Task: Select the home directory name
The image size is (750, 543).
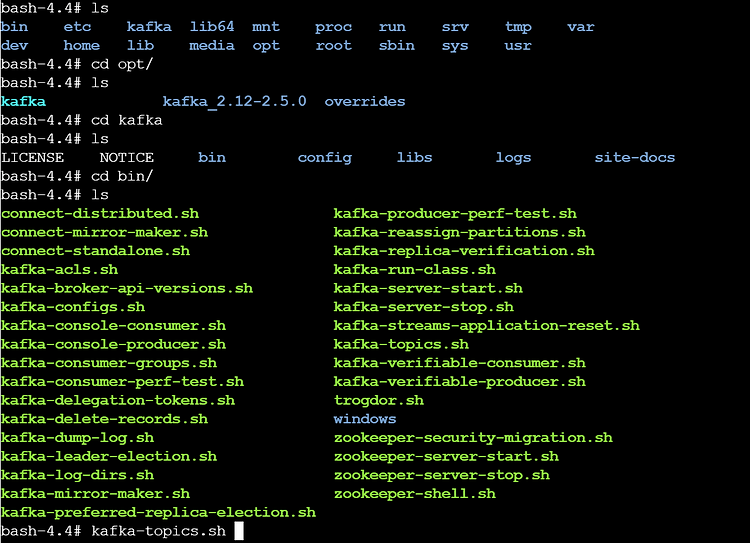Action: [x=82, y=45]
